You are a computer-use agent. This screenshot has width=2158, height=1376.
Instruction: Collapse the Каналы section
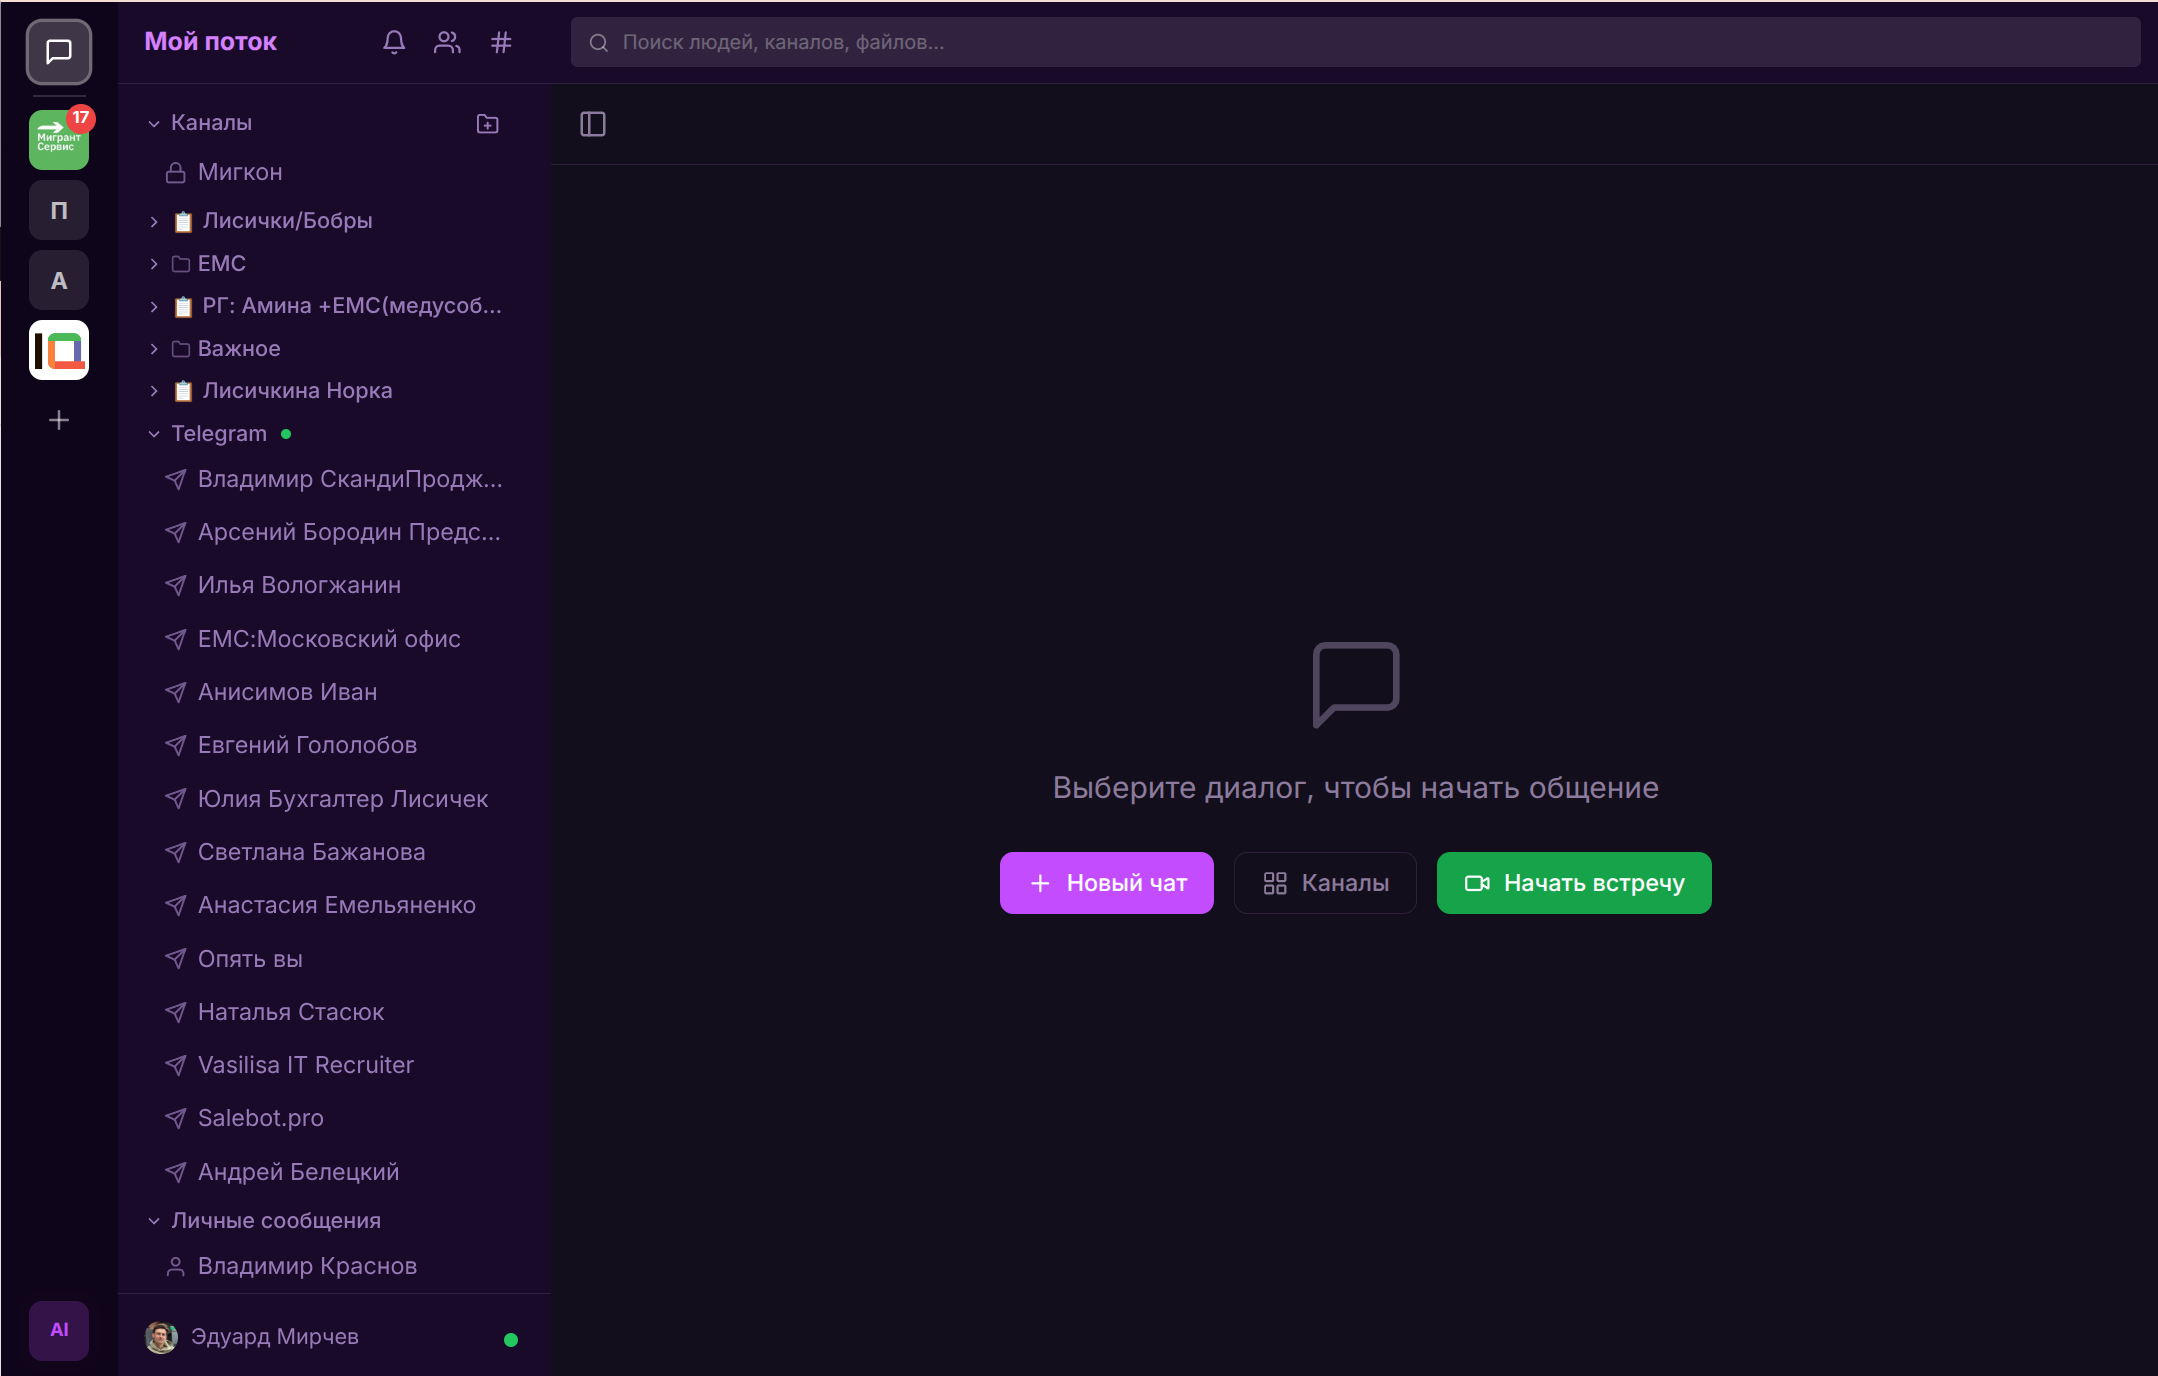154,124
